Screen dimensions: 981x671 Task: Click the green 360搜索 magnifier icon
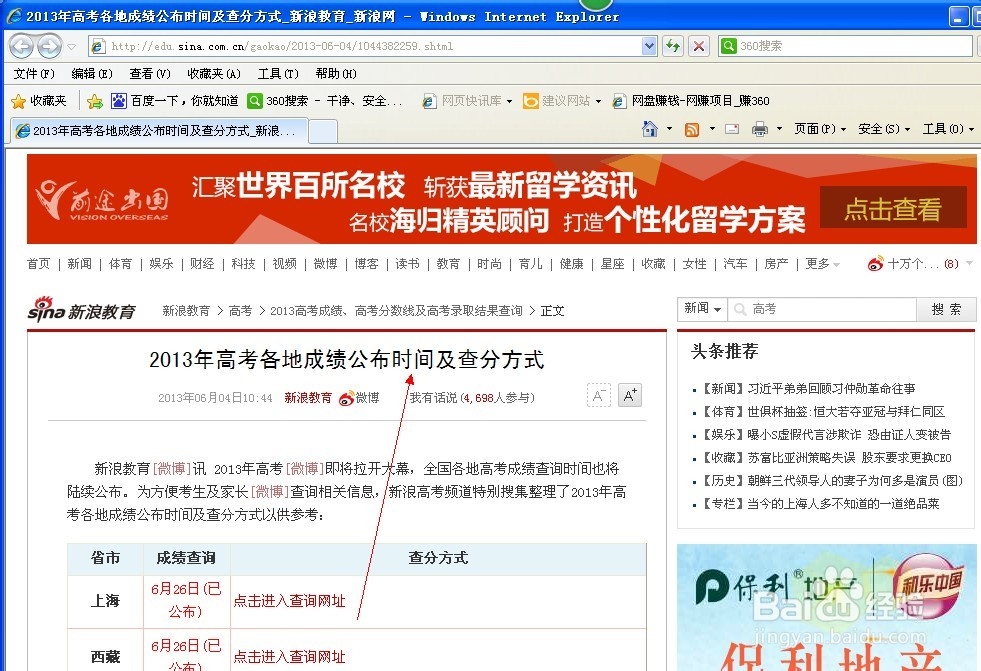pyautogui.click(x=728, y=46)
